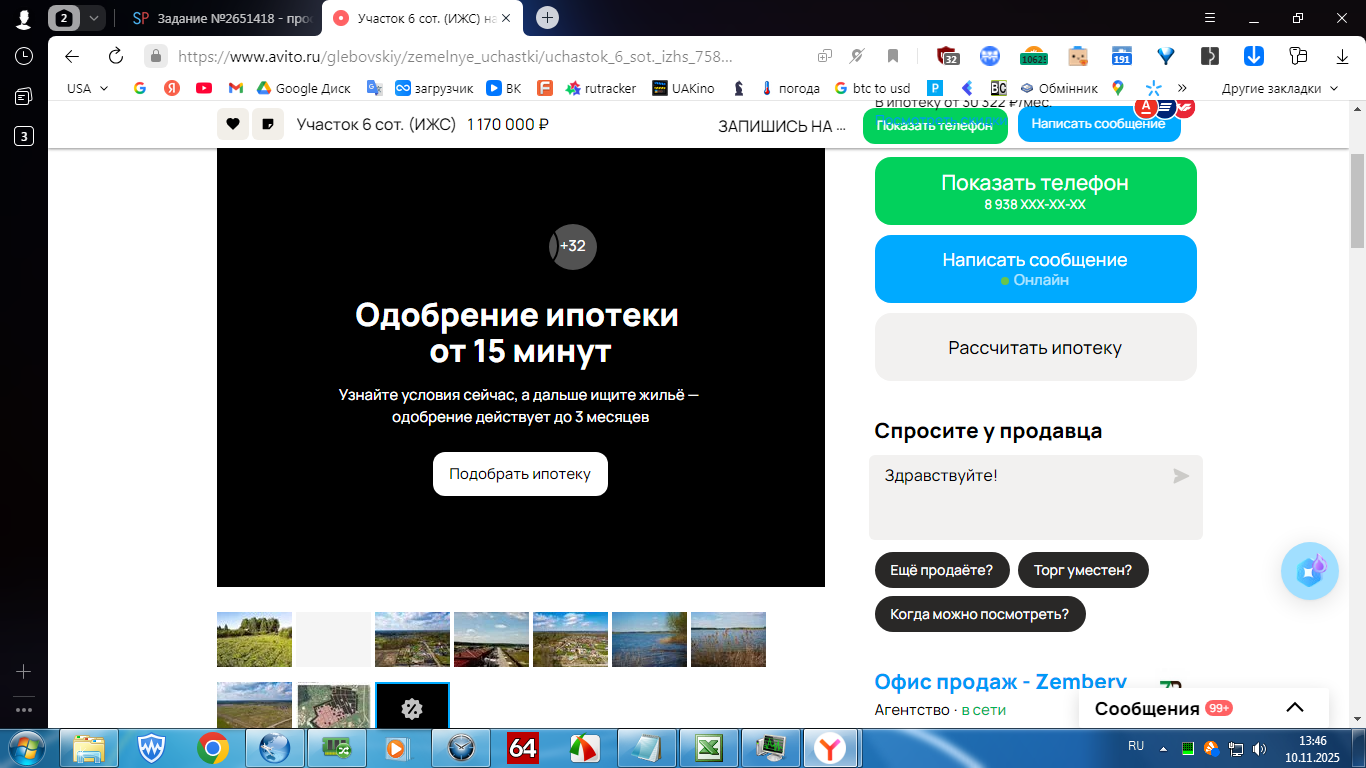Image resolution: width=1366 pixels, height=768 pixels.
Task: Show hidden system tray icons arrow
Action: tap(1163, 748)
